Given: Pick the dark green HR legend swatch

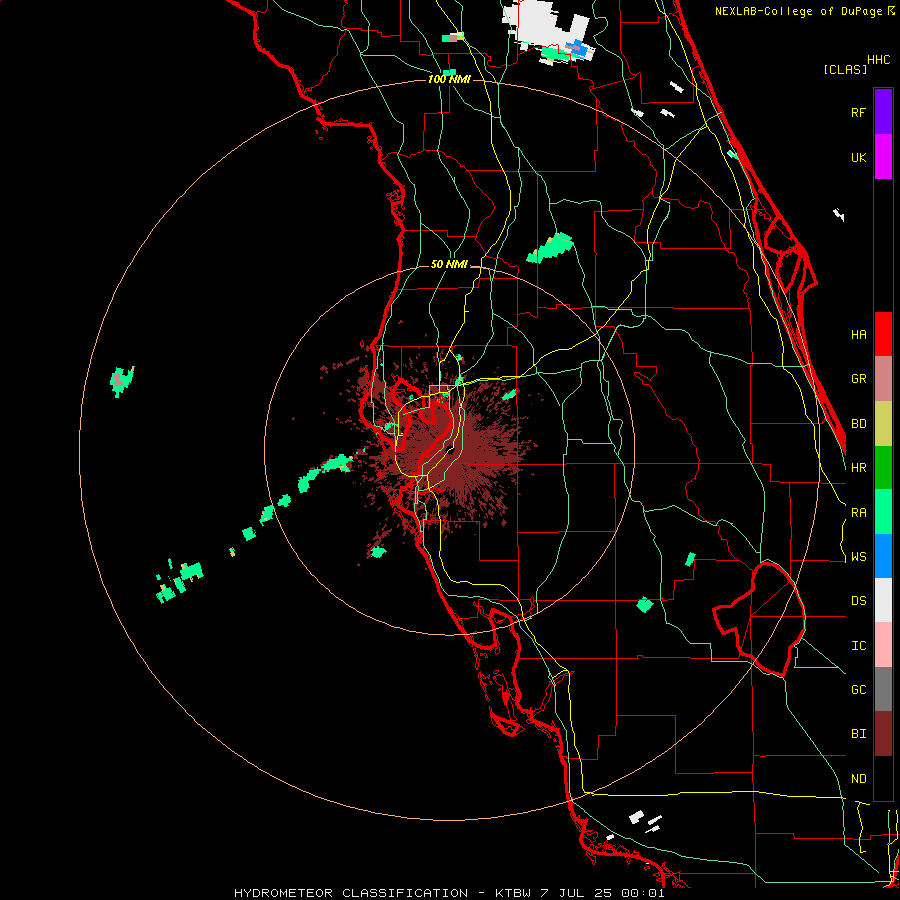Looking at the screenshot, I should pos(883,468).
